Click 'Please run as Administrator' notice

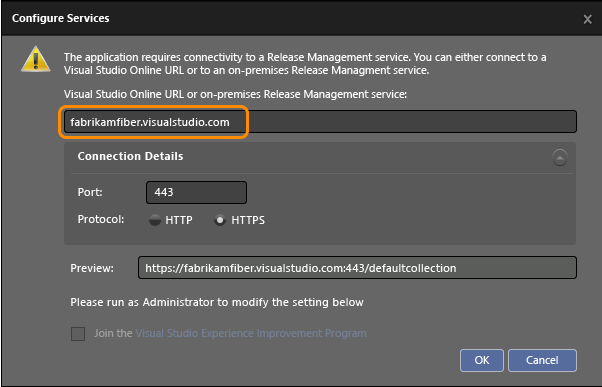[217, 302]
